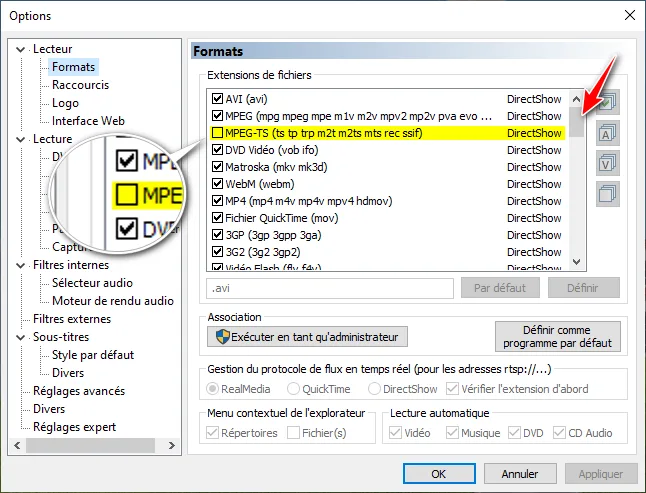646x493 pixels.
Task: Collapse the Sous-titres tree node
Action: point(20,337)
